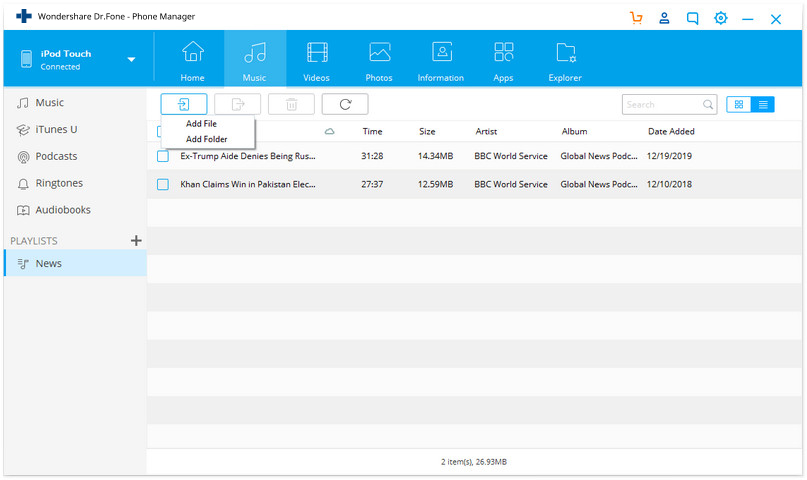Click the Search input field
The width and height of the screenshot is (807, 480).
[x=669, y=104]
